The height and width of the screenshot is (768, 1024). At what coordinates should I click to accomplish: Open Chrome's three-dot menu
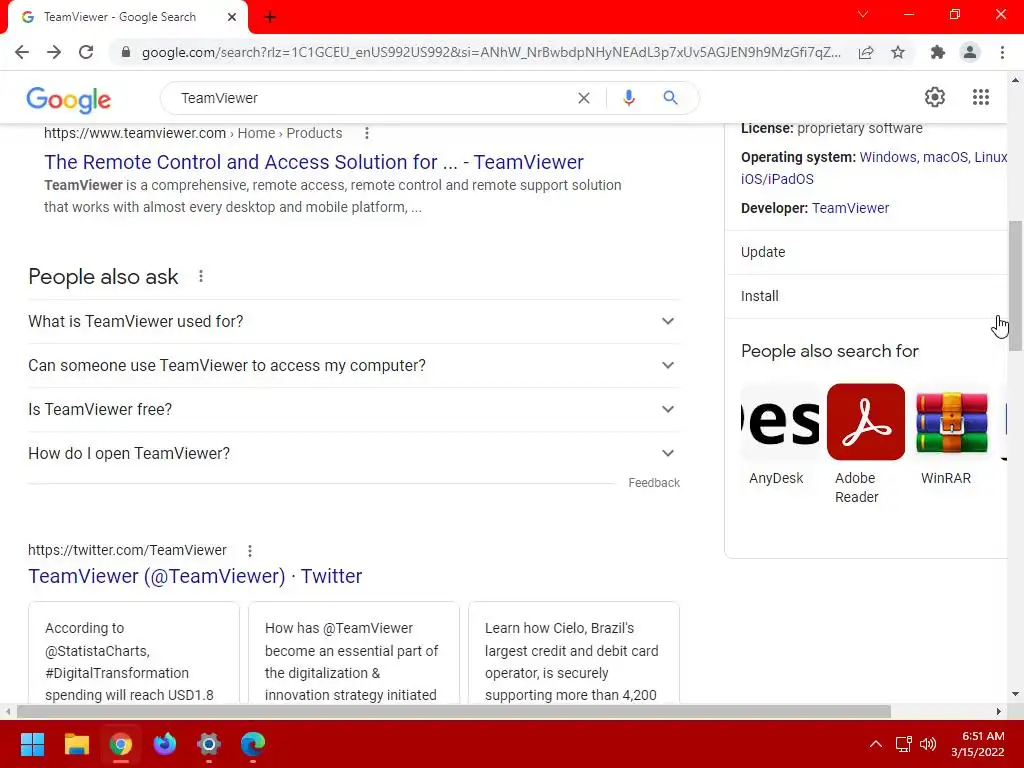[x=1002, y=52]
